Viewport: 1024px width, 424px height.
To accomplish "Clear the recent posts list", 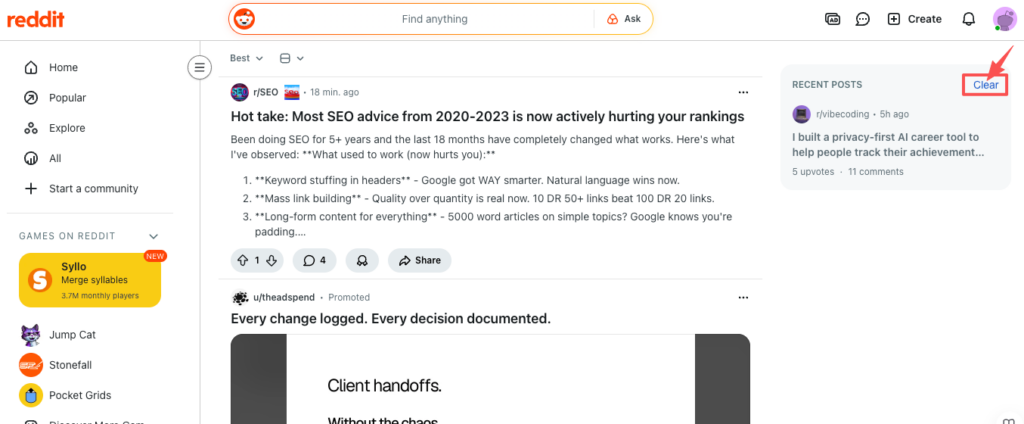I will click(x=985, y=85).
